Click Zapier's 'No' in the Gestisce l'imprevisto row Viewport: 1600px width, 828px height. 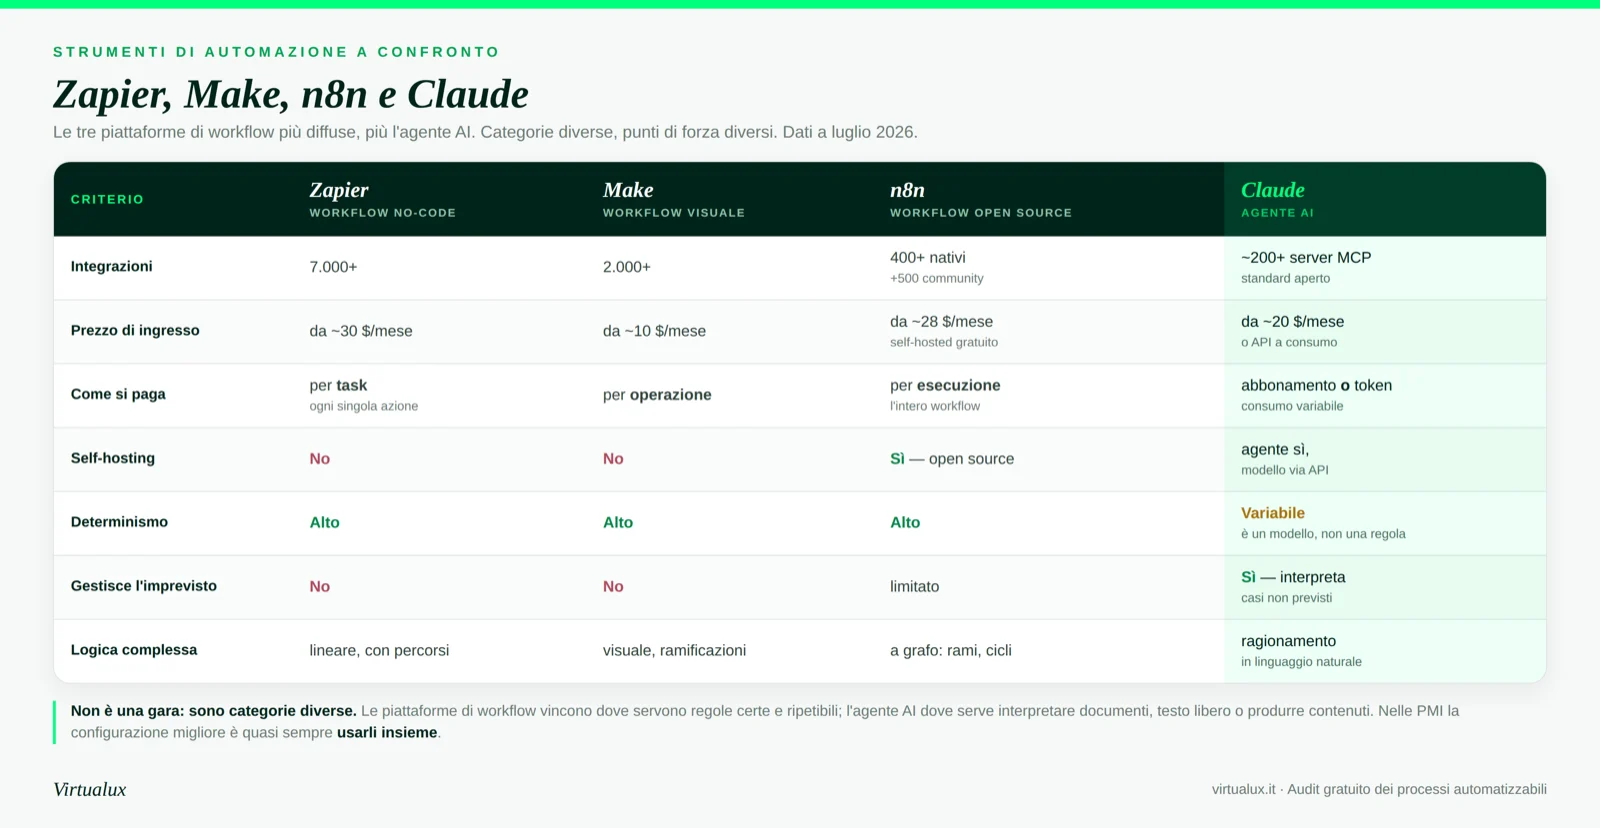click(319, 587)
